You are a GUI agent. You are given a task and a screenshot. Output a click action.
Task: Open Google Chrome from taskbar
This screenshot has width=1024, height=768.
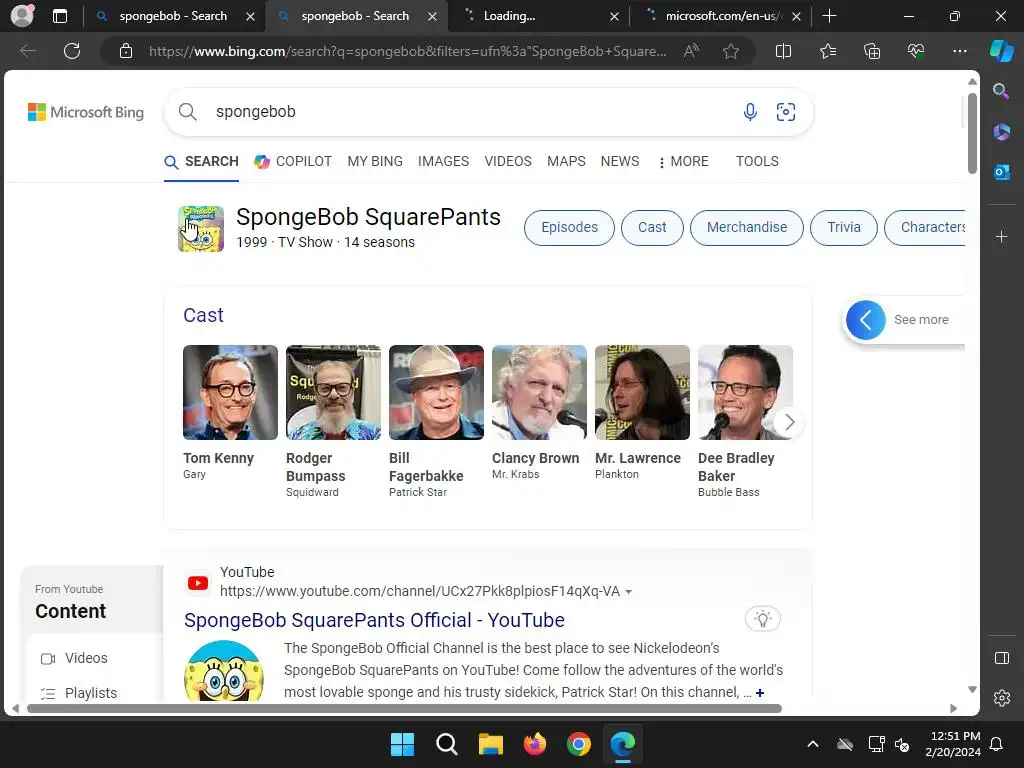579,744
